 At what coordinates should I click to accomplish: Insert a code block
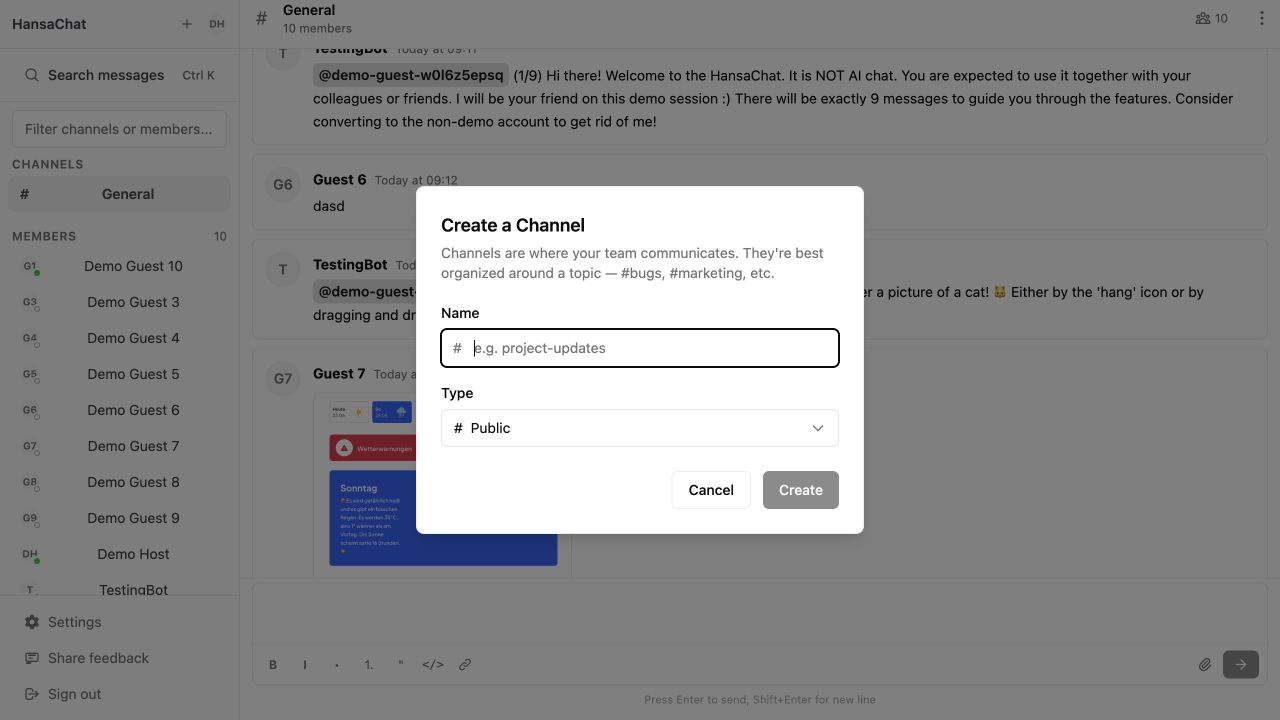pyautogui.click(x=433, y=665)
